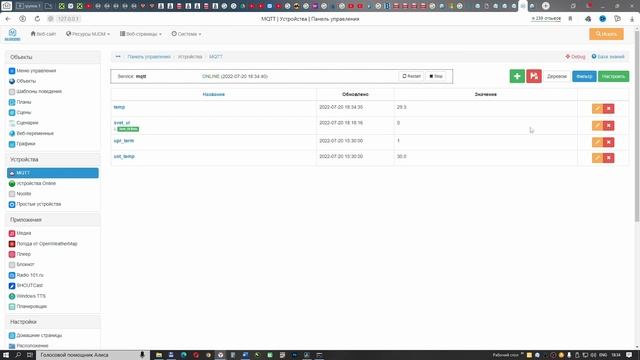The height and width of the screenshot is (360, 640).
Task: Collapse the Устройства sidebar section header
Action: pos(53,160)
